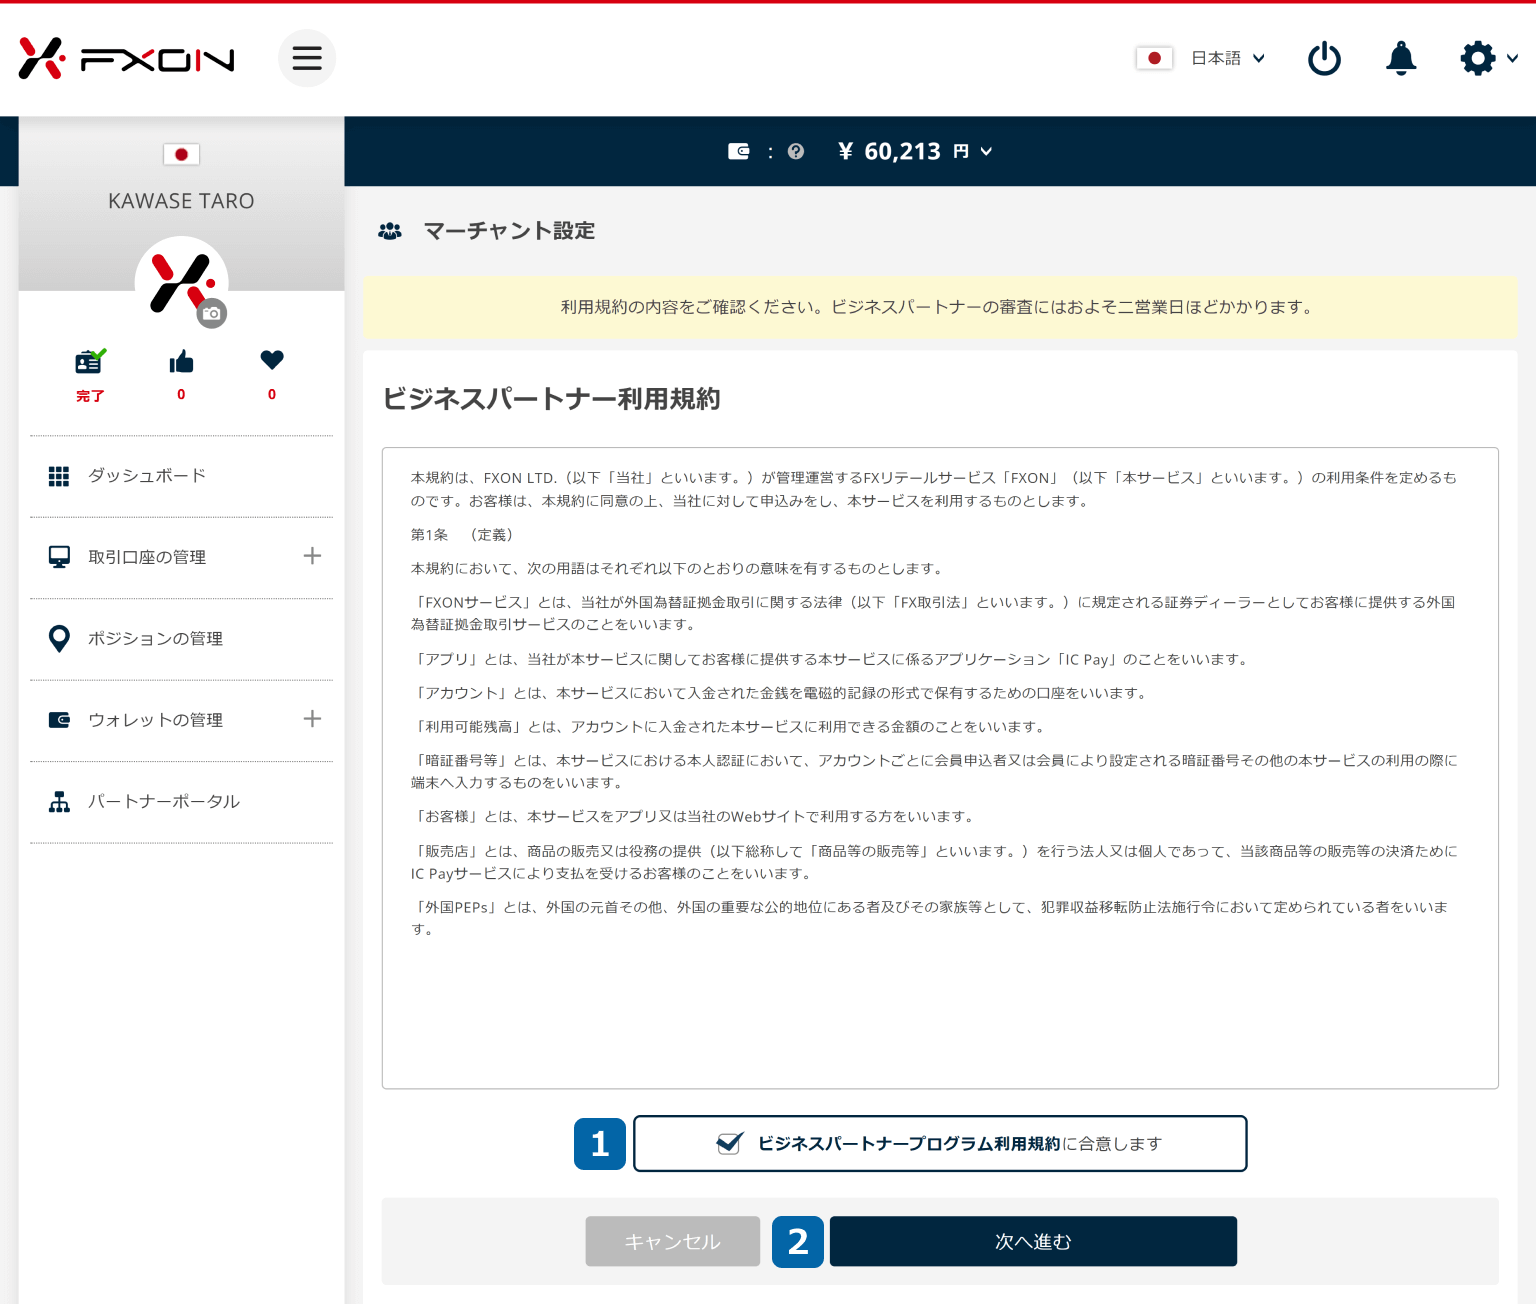Click the ID card 完了 verification icon
The image size is (1536, 1304).
90,360
